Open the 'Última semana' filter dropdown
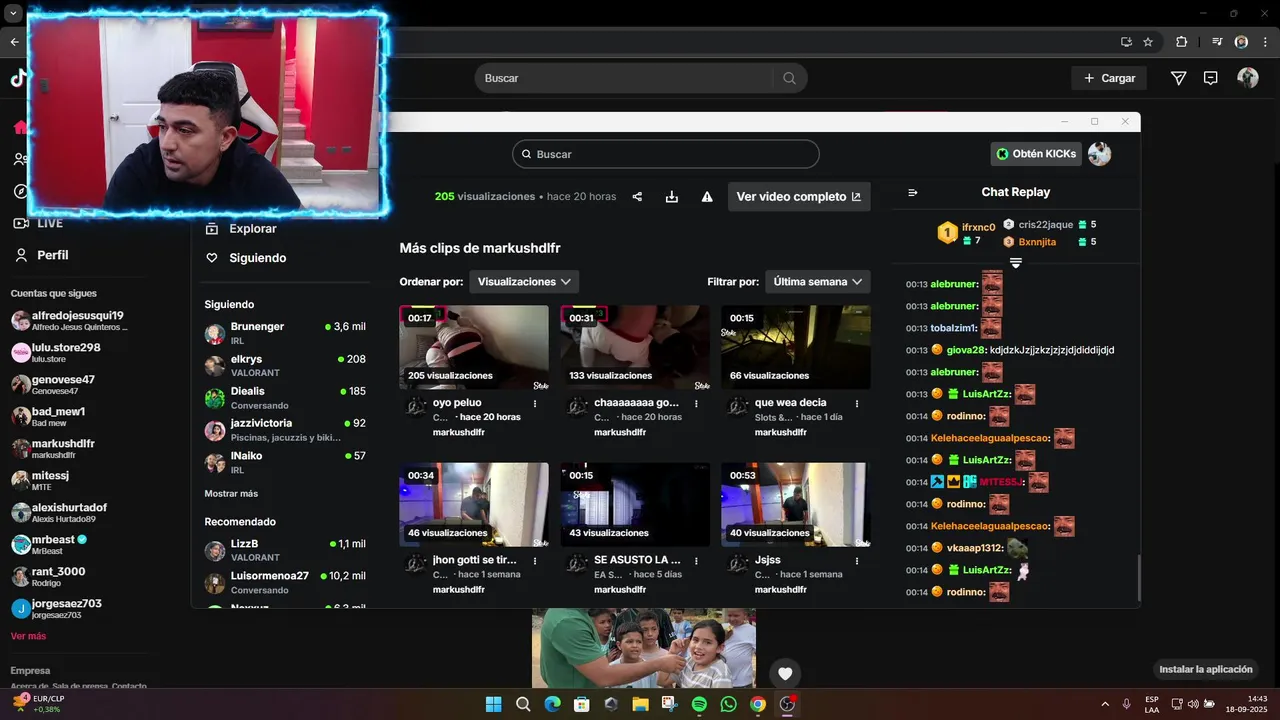This screenshot has height=720, width=1280. 818,282
